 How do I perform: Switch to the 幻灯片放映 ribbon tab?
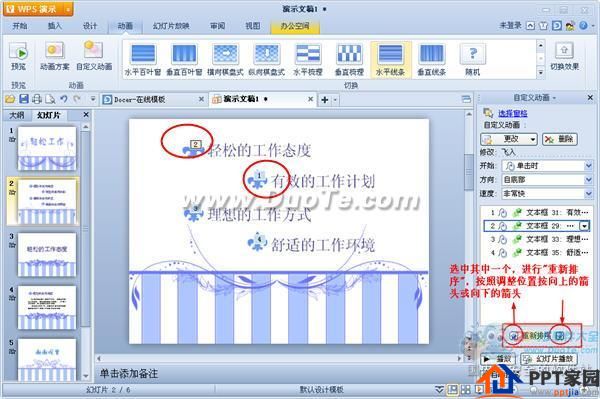click(x=171, y=26)
